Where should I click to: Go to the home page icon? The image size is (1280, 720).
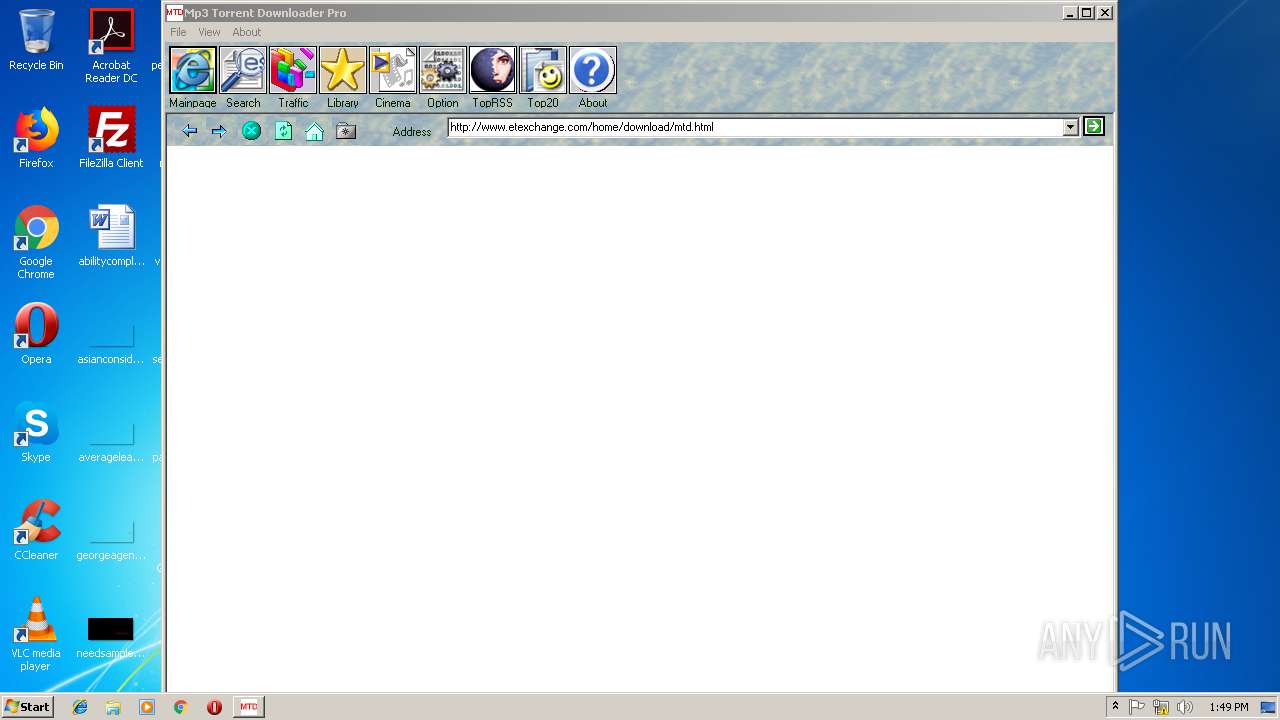[314, 131]
